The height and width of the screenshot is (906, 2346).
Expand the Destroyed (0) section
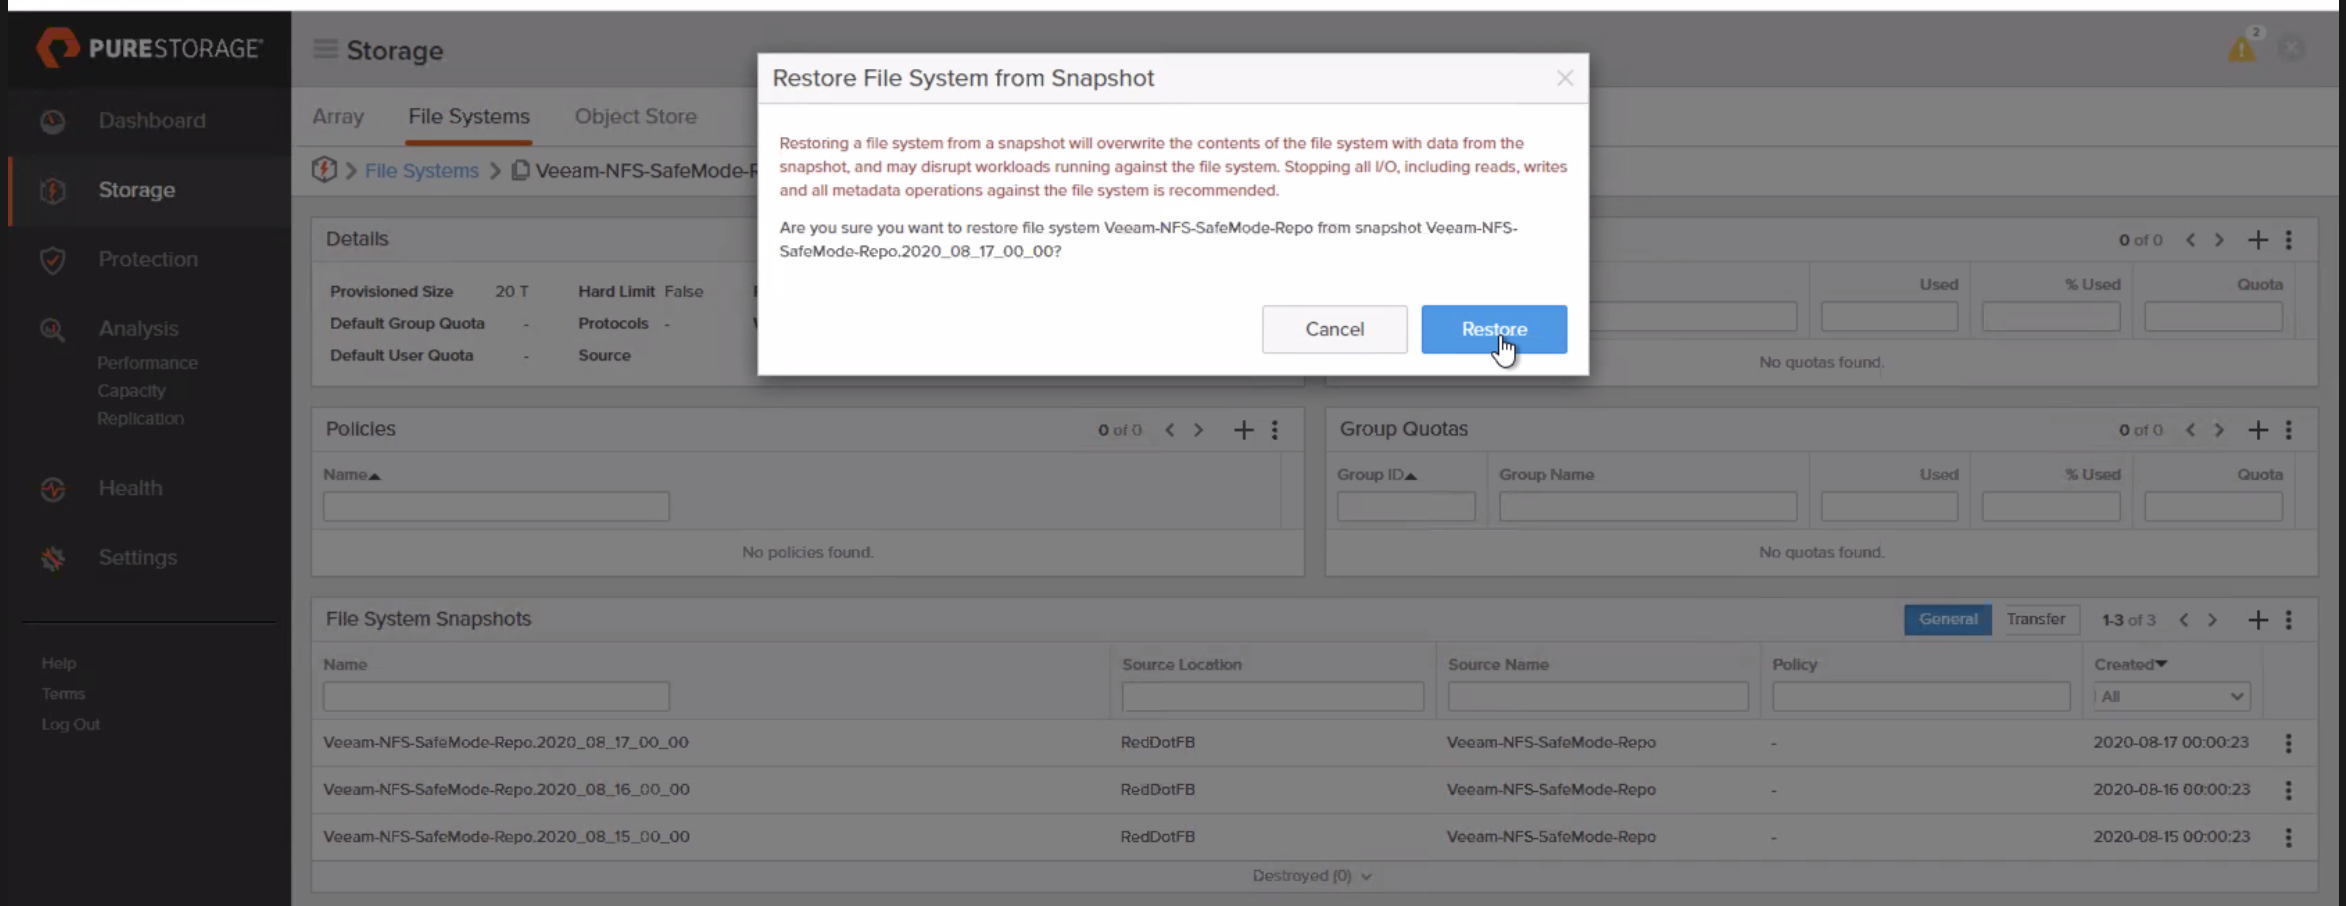[x=1311, y=876]
